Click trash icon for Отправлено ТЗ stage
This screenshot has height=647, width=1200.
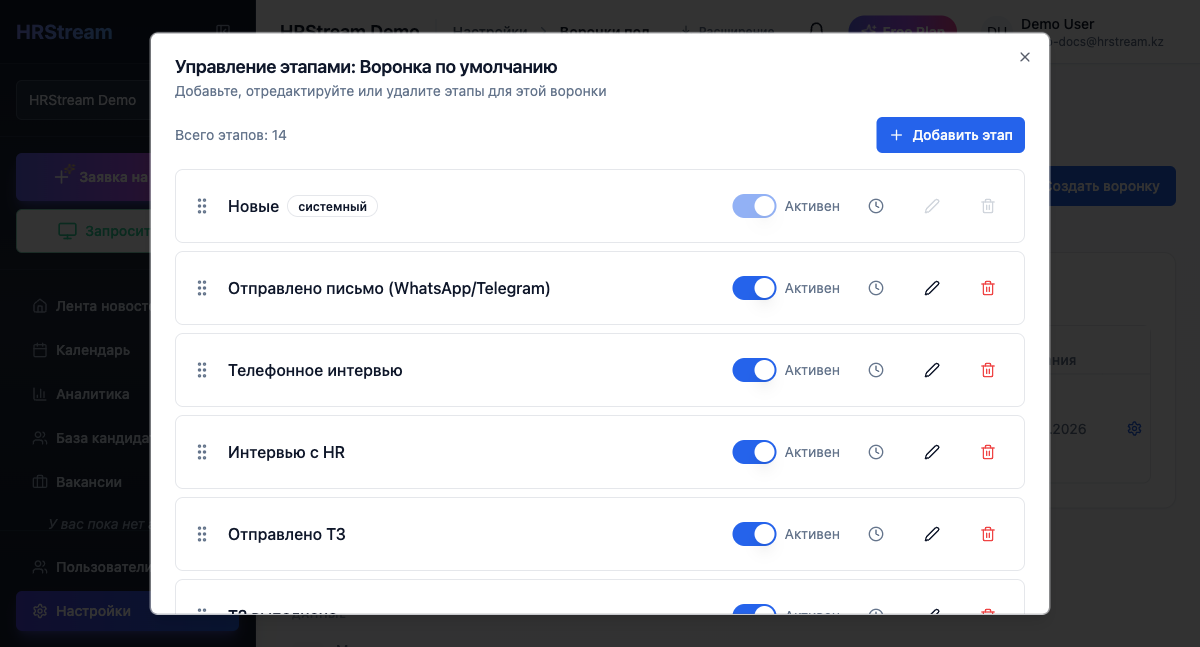[987, 534]
